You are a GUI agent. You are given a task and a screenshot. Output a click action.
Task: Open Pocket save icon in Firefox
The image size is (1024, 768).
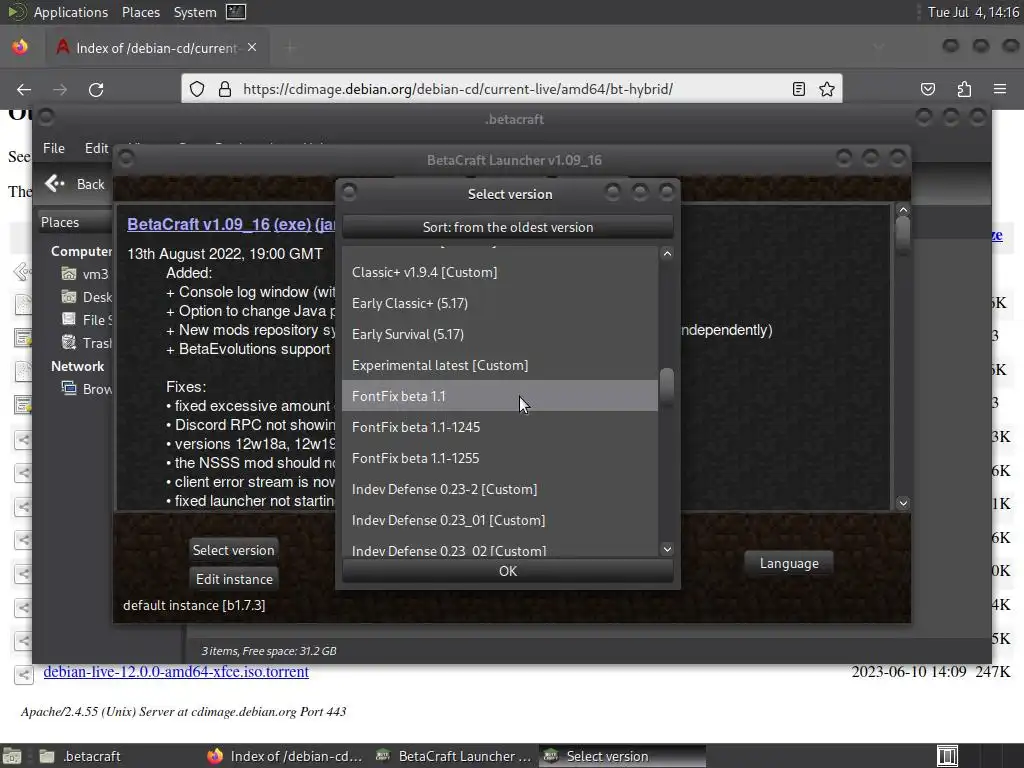[928, 89]
